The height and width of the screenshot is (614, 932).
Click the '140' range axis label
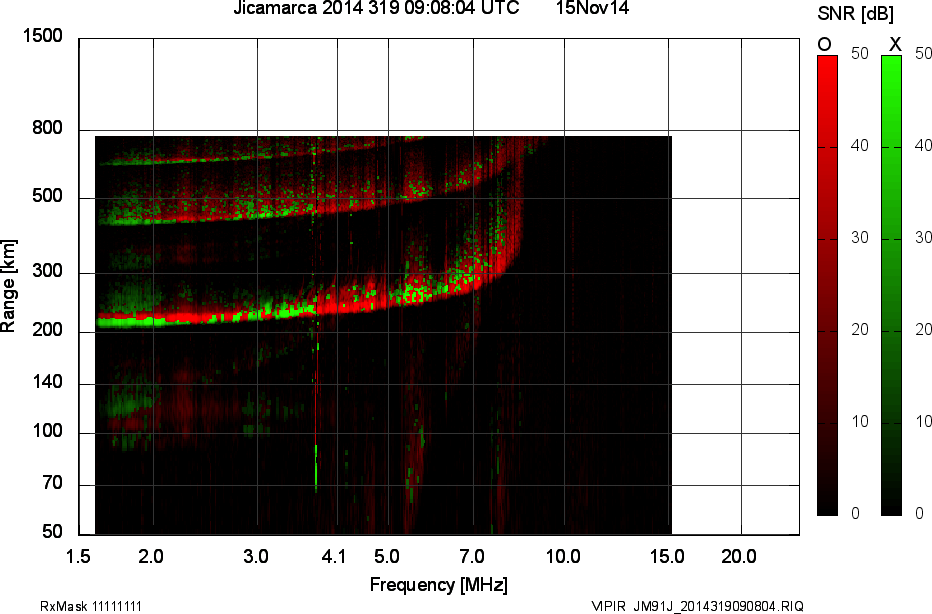coord(47,382)
